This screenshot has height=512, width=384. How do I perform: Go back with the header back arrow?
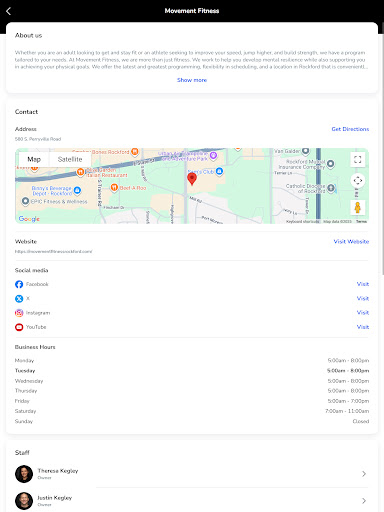pos(9,11)
